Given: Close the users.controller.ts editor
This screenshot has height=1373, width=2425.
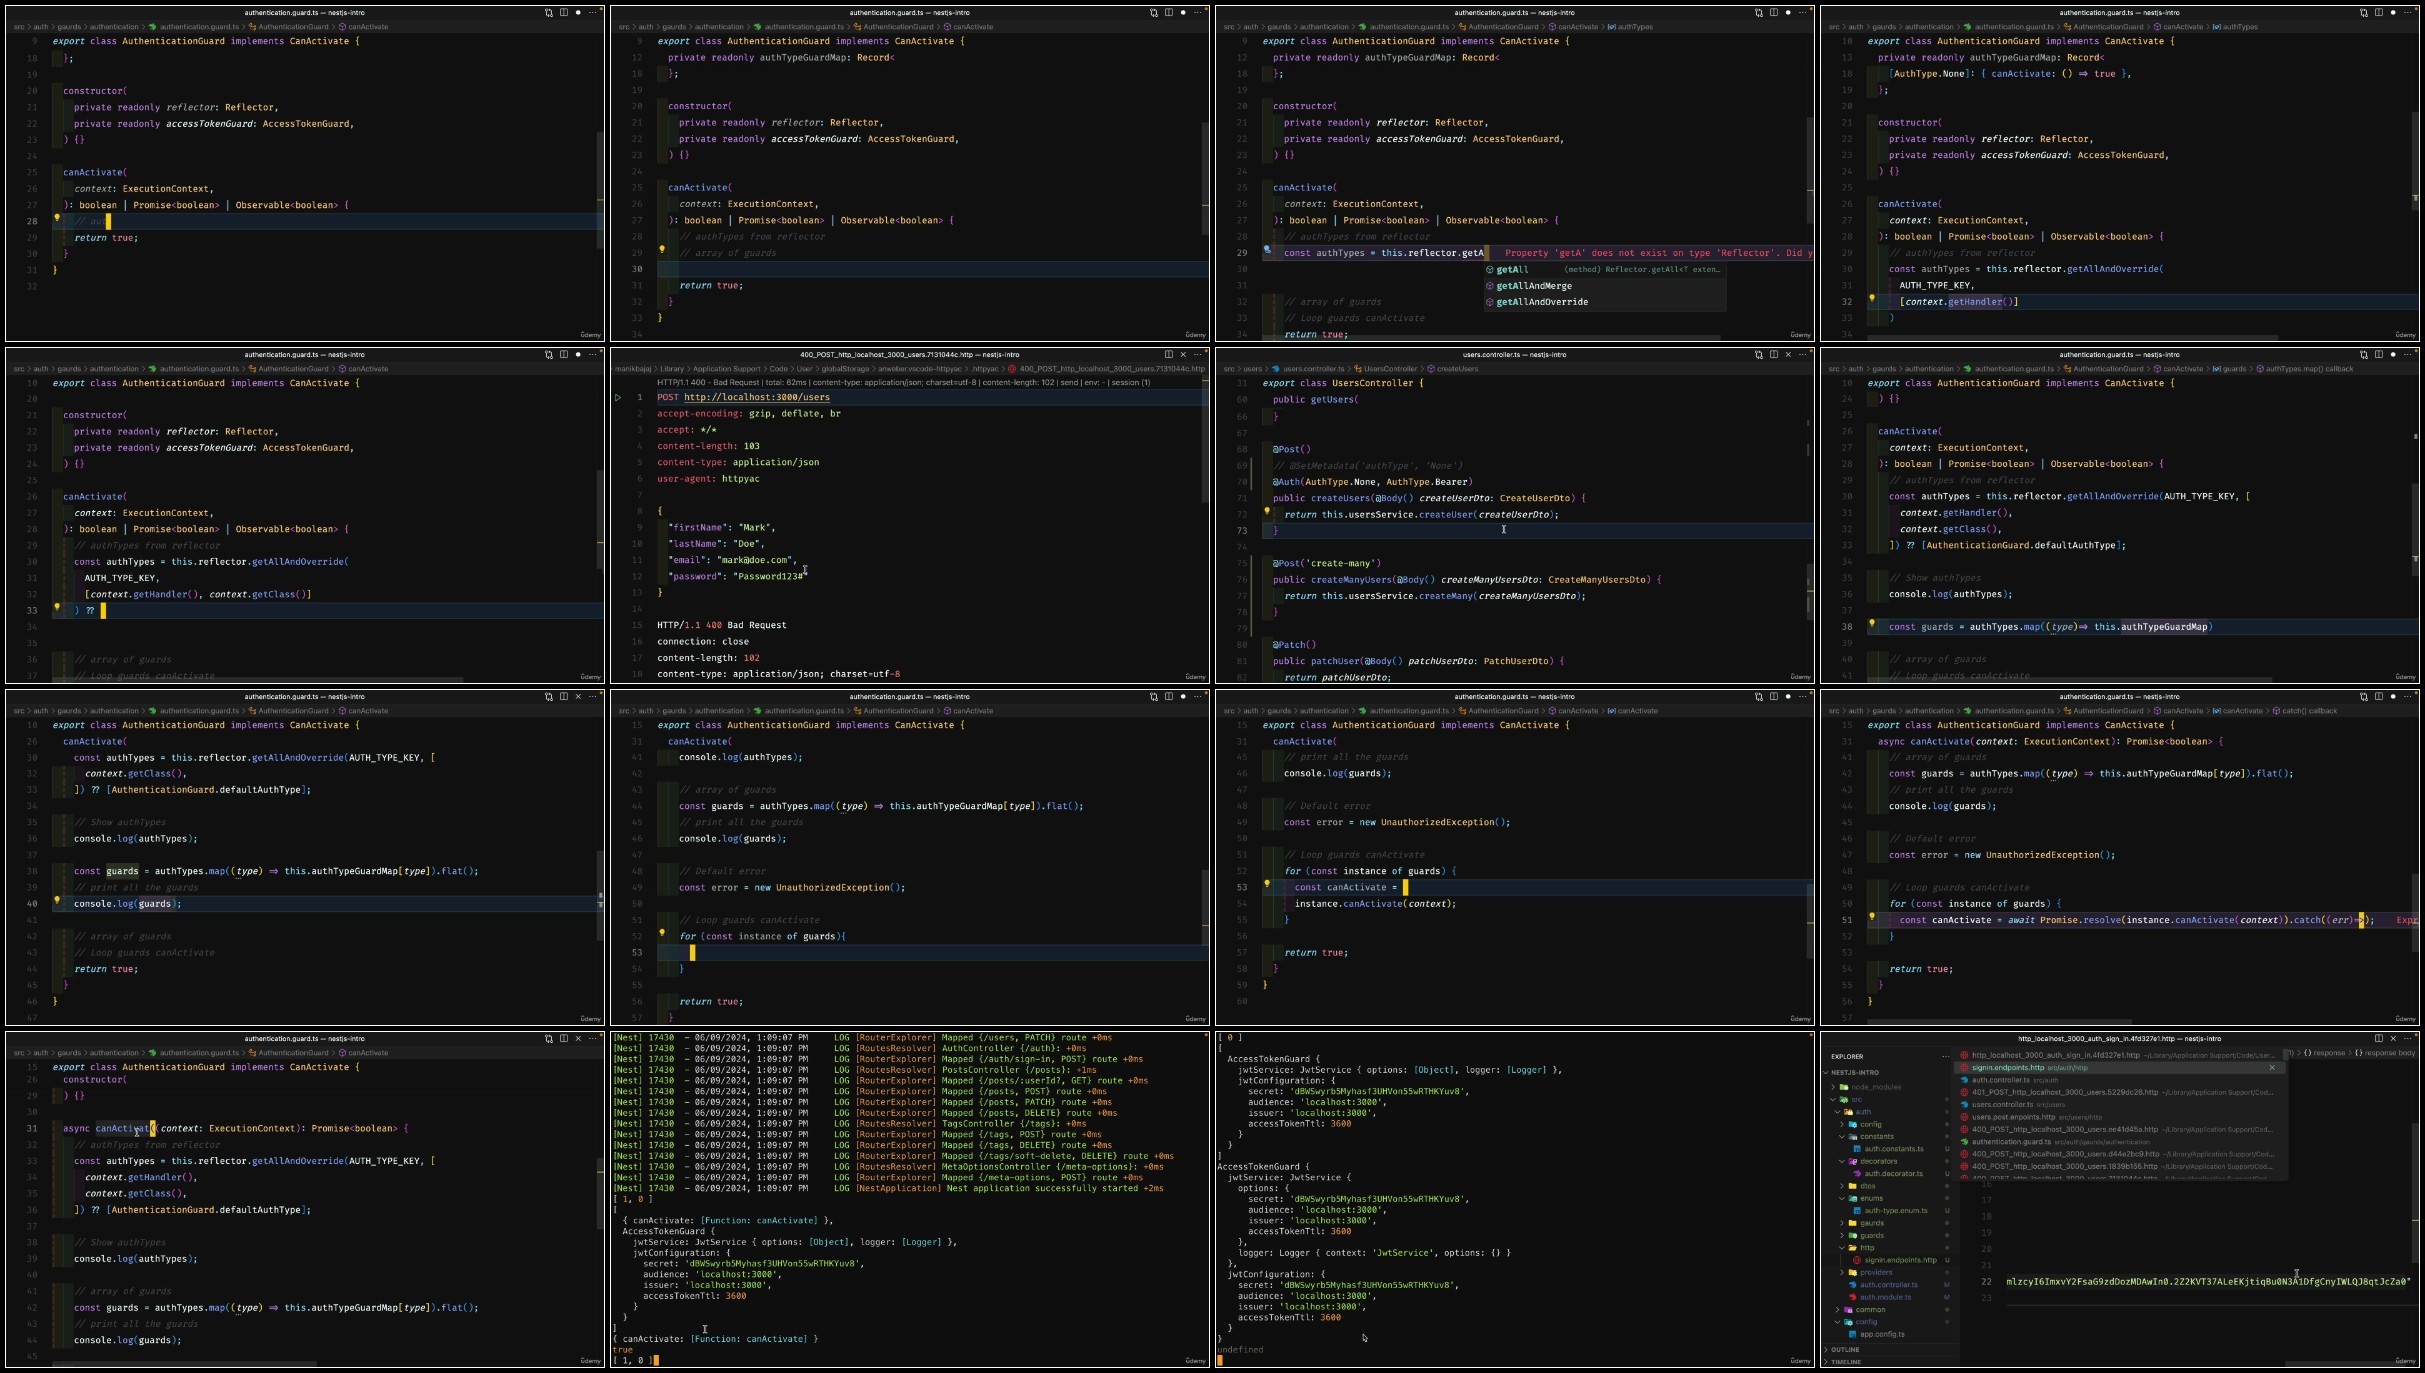Looking at the screenshot, I should pos(1788,354).
